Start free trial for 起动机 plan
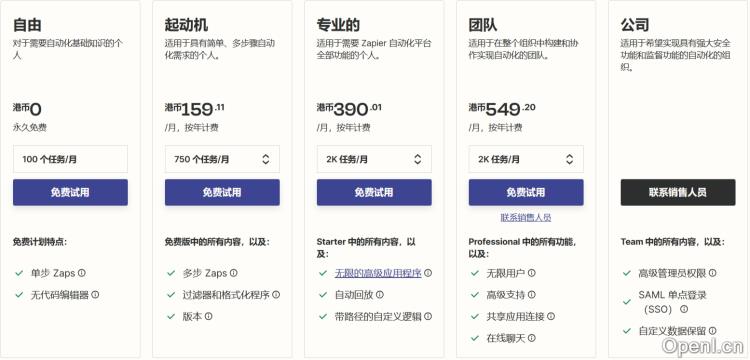 [x=222, y=192]
